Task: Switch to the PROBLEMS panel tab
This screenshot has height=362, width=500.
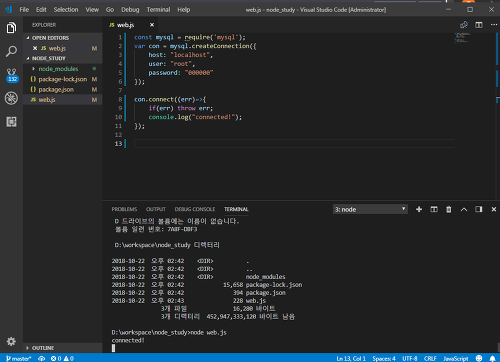Action: 124,209
